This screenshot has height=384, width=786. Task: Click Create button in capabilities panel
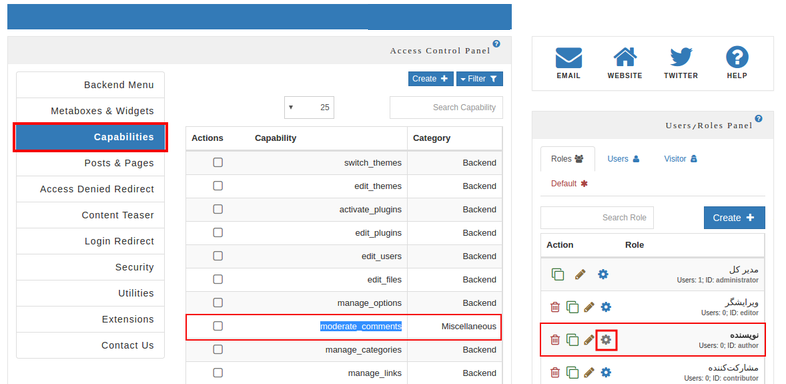431,79
